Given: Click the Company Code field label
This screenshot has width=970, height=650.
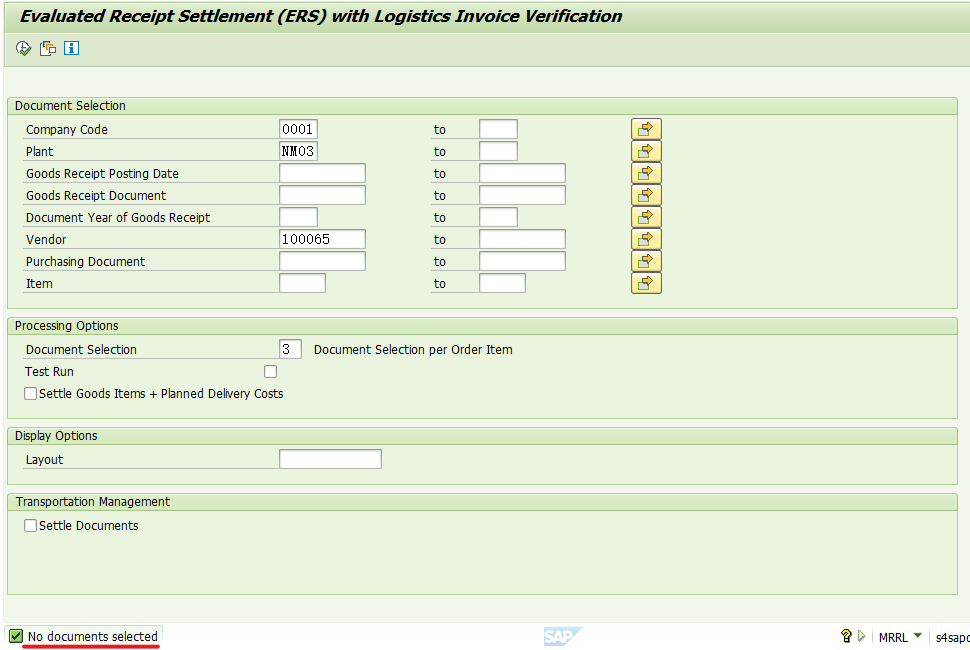Looking at the screenshot, I should [67, 130].
